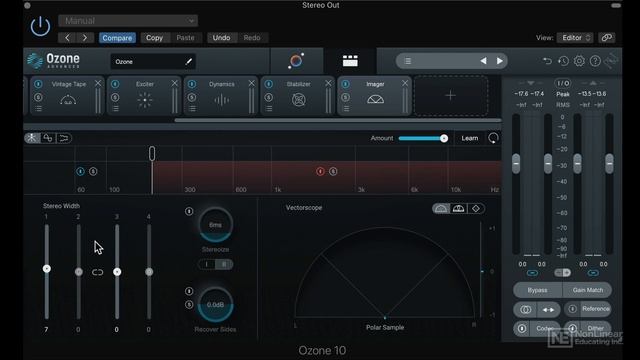Bypass the Stabilizer module power
640x360 pixels.
point(269,84)
